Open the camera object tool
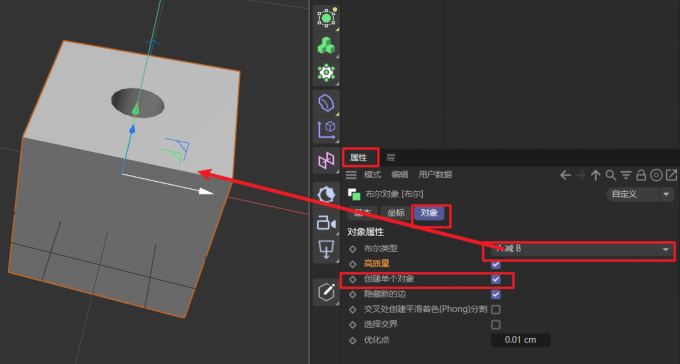 326,223
